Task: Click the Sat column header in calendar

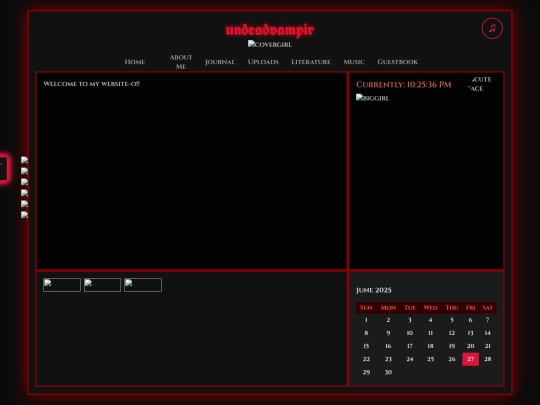Action: coord(487,308)
